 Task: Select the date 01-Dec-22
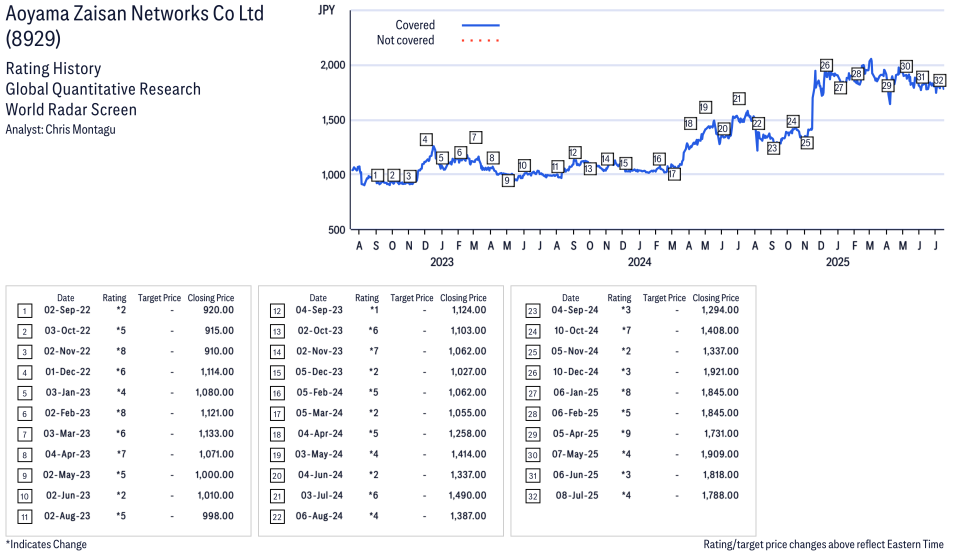coord(68,371)
